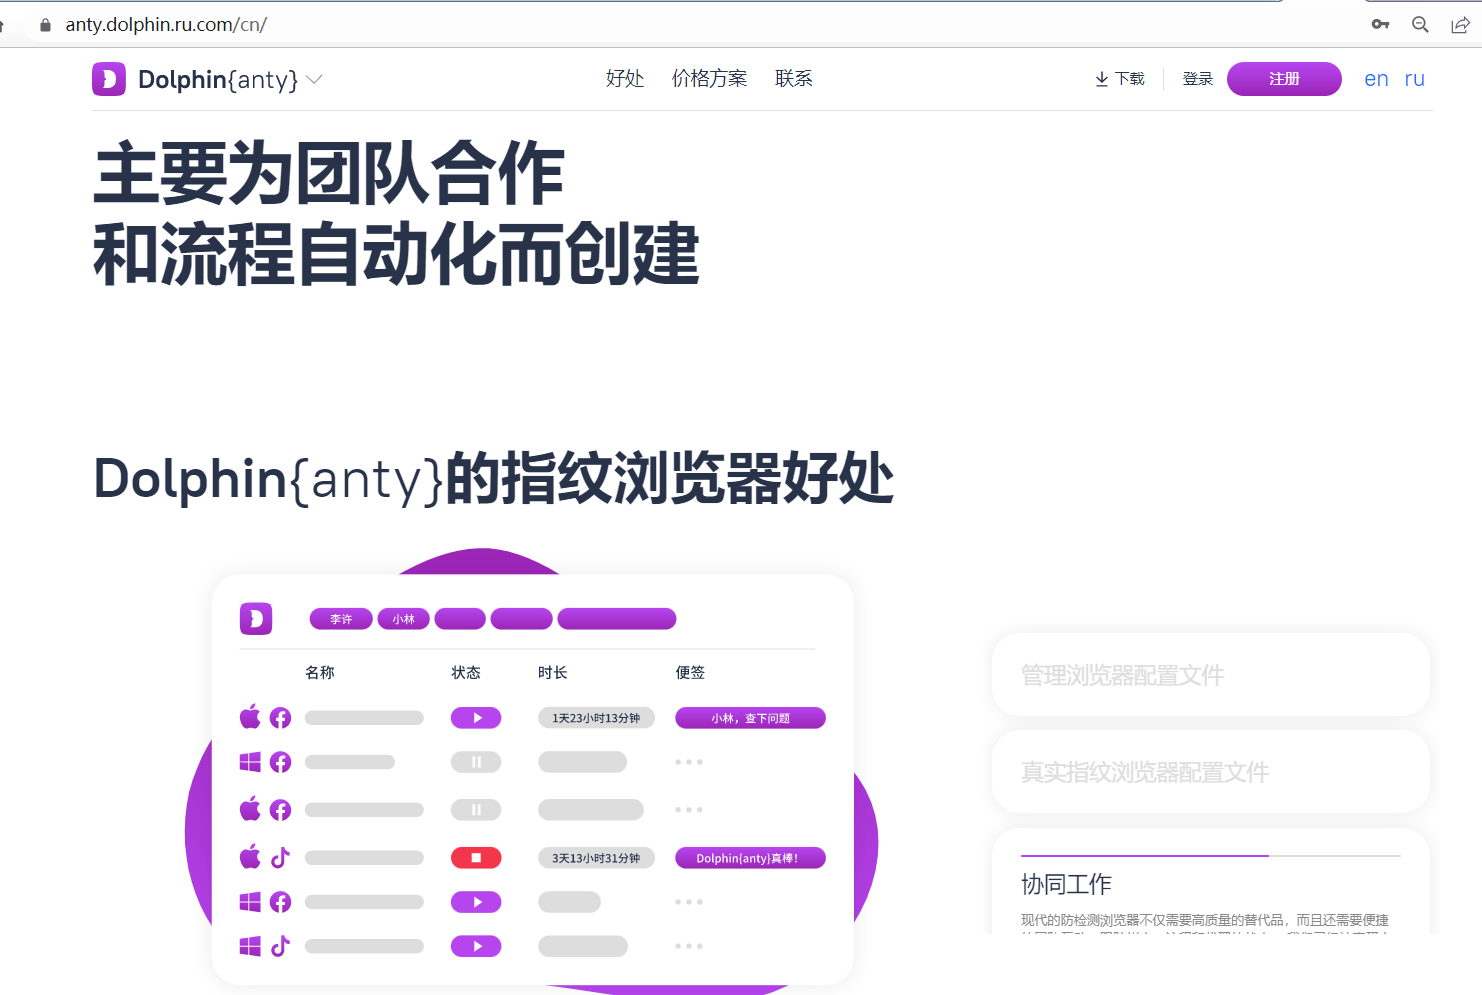
Task: Switch language to en
Action: 1376,79
